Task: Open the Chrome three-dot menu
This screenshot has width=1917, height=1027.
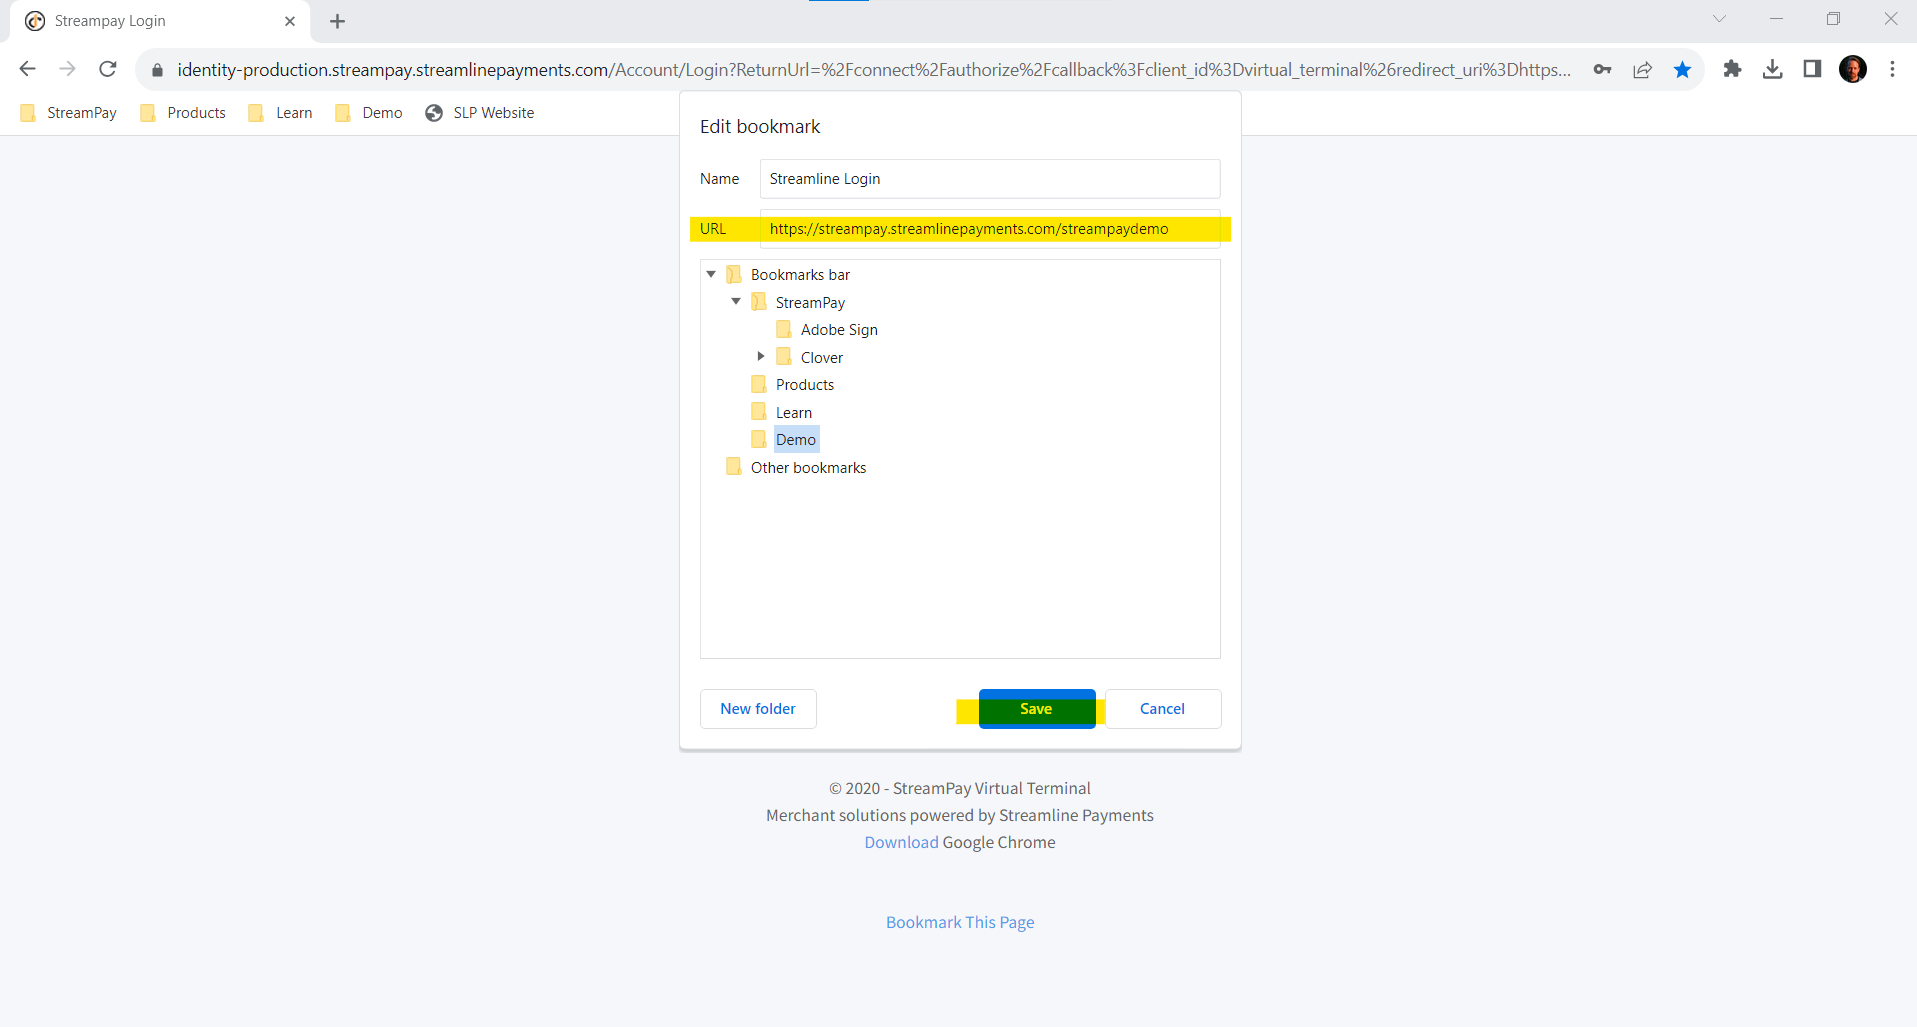Action: point(1892,69)
